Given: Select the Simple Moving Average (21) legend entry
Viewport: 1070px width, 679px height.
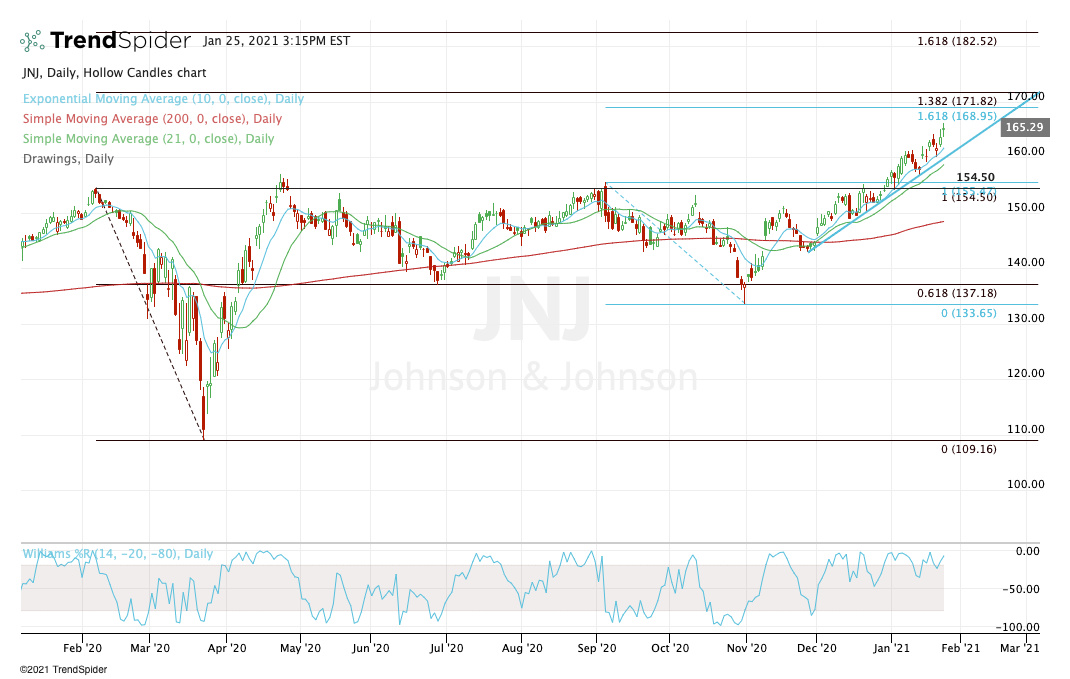Looking at the screenshot, I should [x=148, y=139].
